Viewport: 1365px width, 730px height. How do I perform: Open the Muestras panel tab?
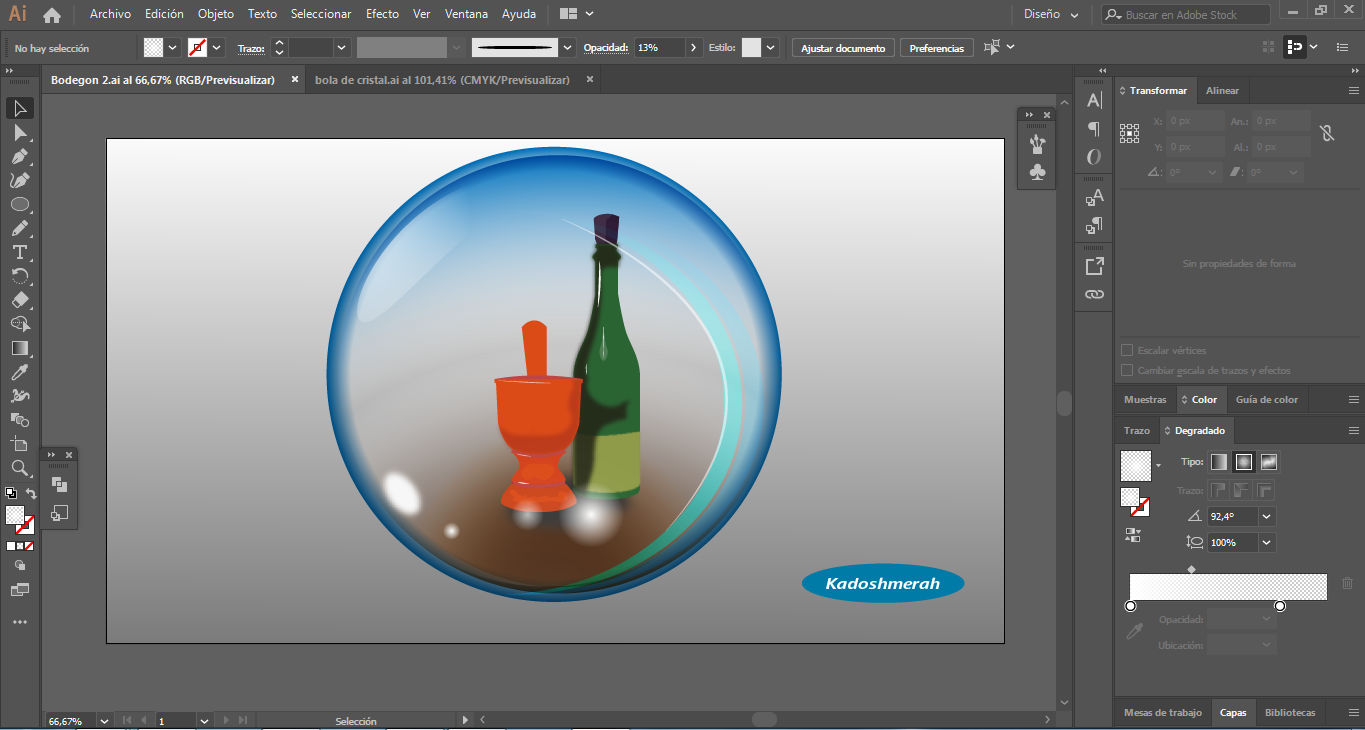1145,400
